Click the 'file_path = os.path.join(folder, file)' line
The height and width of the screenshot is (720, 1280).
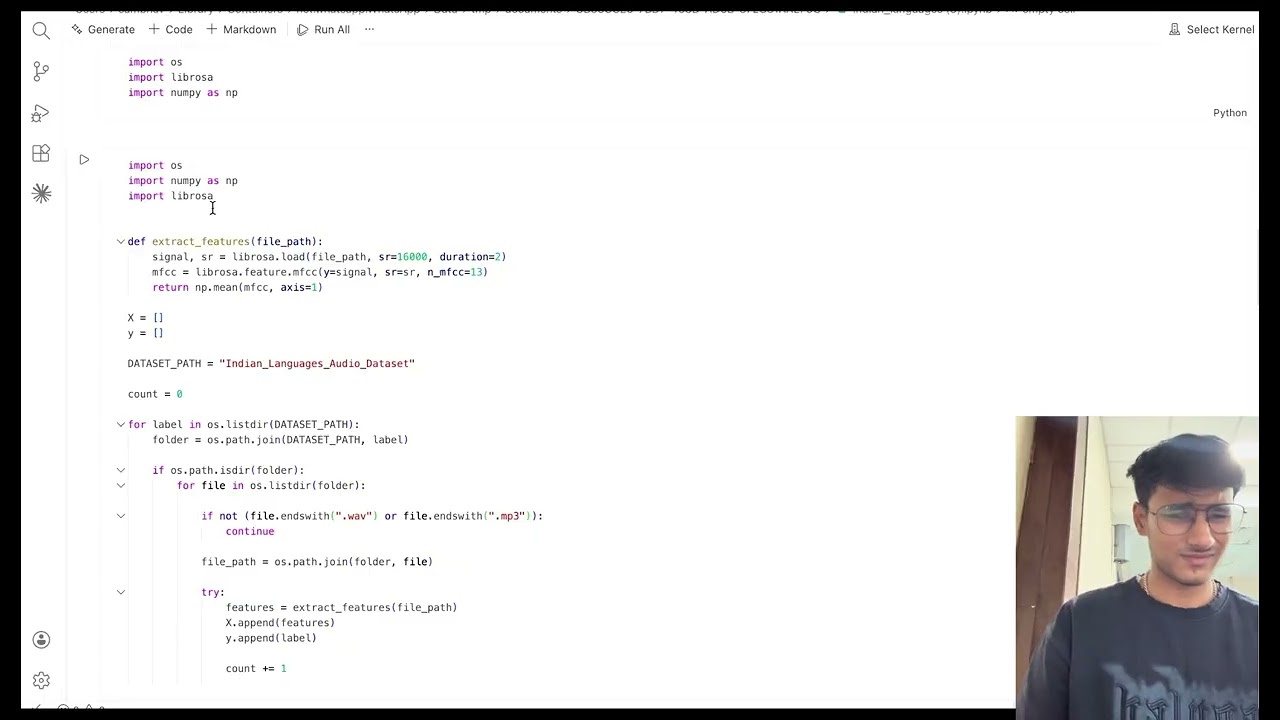click(317, 562)
